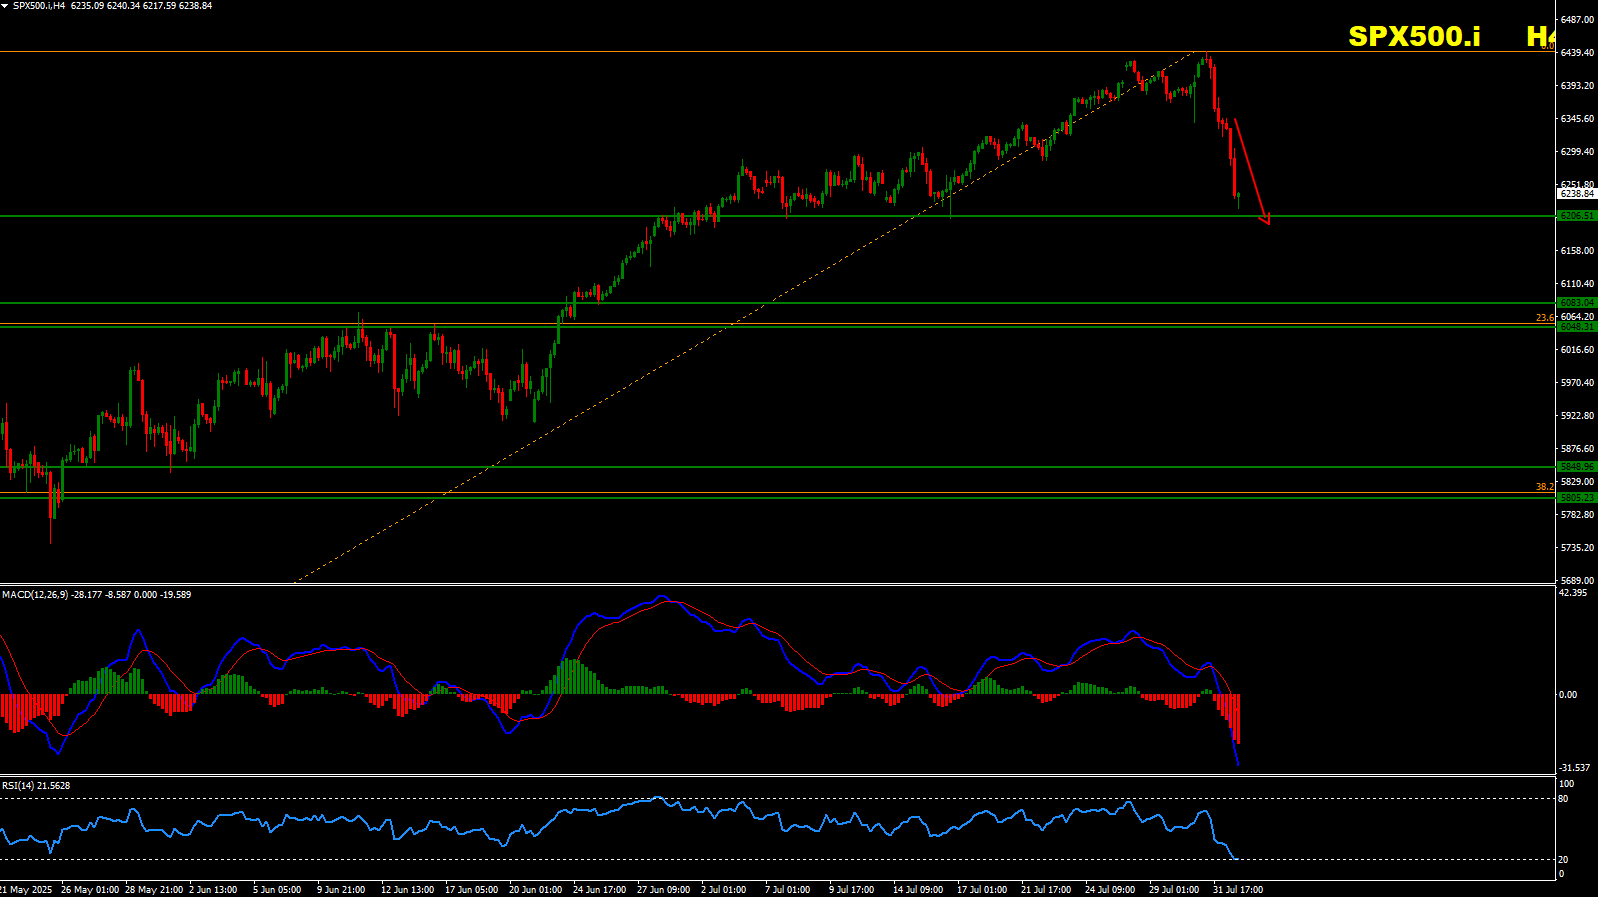
Task: Click the 21 May 2025 date on time axis
Action: pos(26,889)
